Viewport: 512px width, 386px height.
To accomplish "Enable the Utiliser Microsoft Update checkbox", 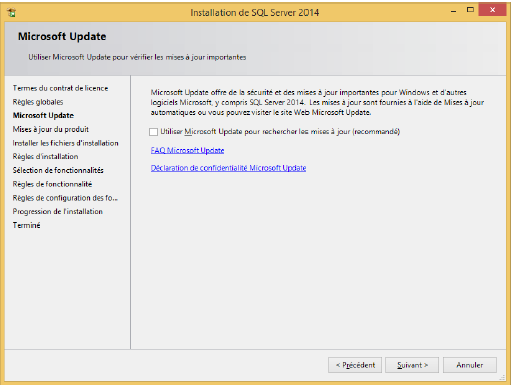I will pyautogui.click(x=153, y=132).
